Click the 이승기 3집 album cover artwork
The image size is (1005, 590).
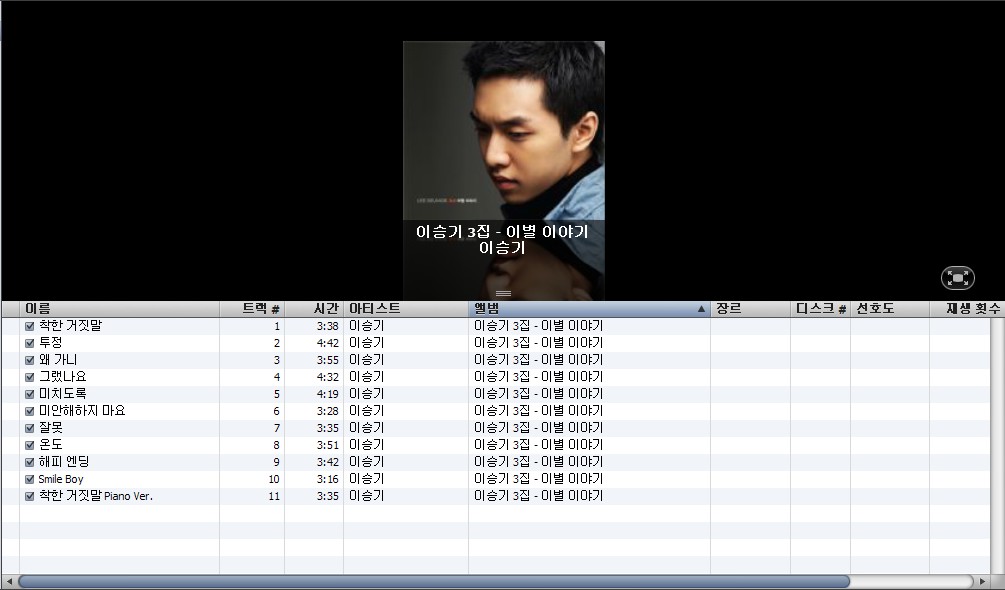point(504,131)
